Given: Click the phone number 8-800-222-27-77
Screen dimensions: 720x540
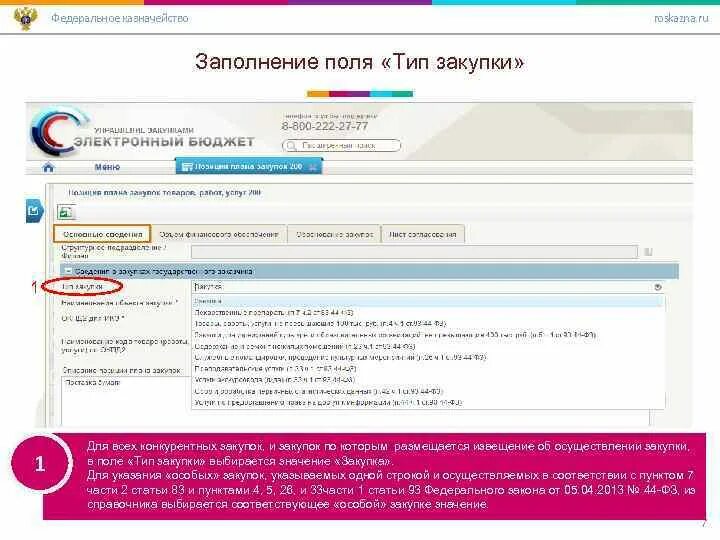Looking at the screenshot, I should (x=325, y=126).
